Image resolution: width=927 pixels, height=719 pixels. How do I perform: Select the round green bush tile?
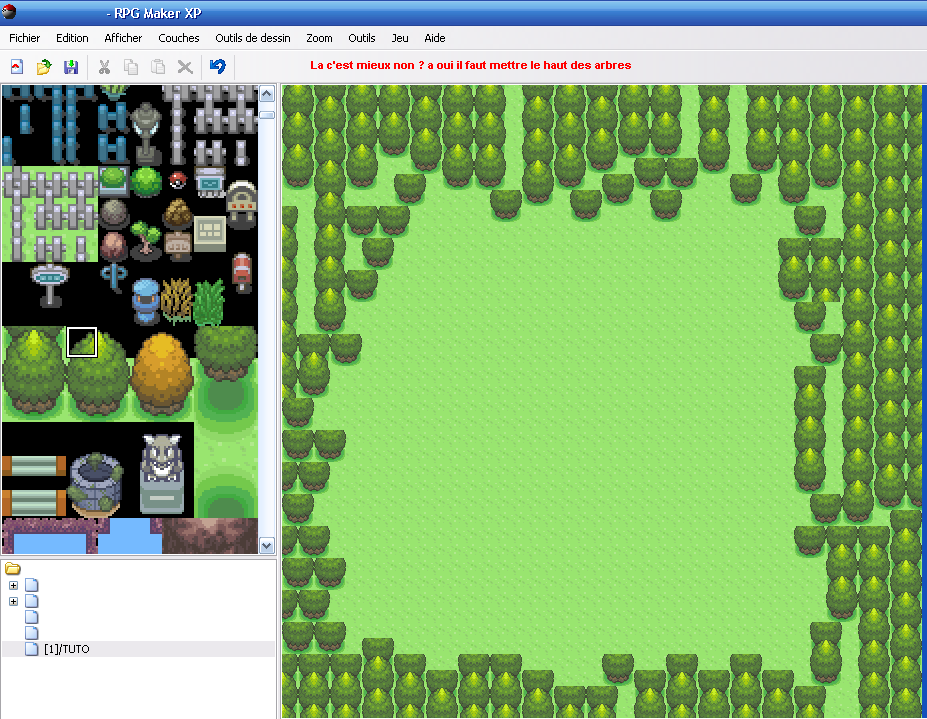[x=146, y=182]
